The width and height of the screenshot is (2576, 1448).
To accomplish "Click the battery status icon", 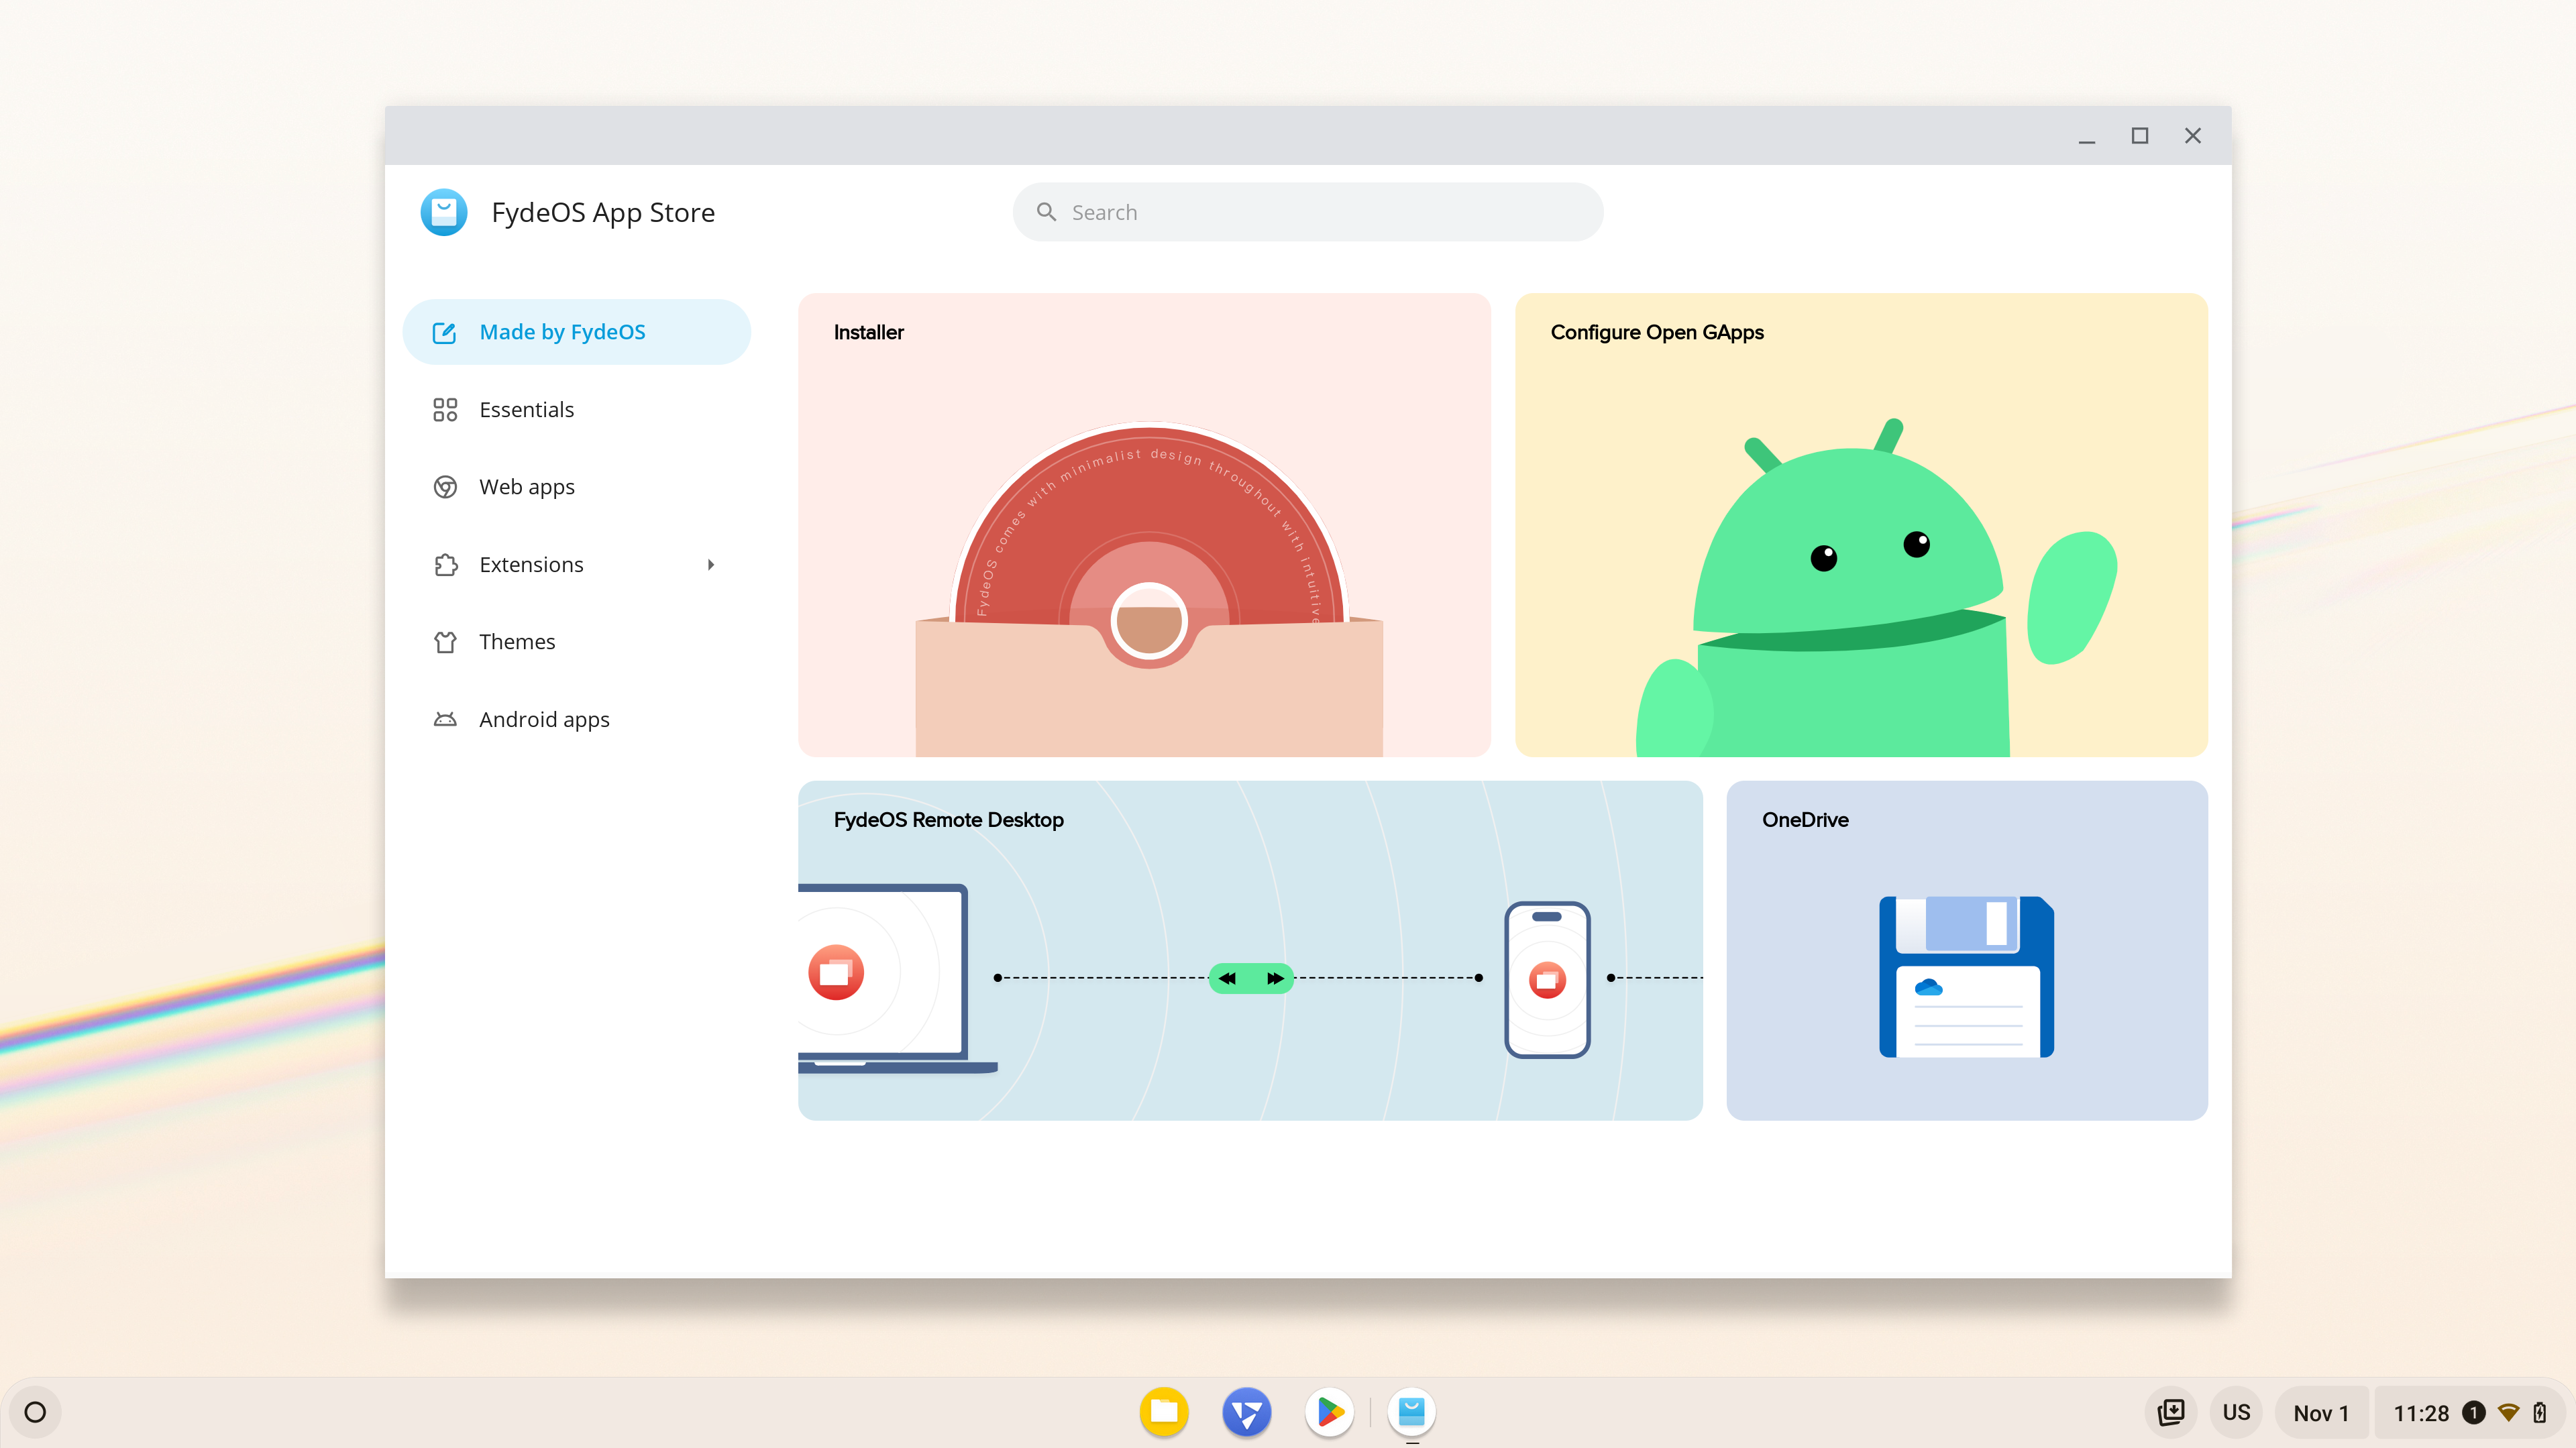I will tap(2540, 1412).
